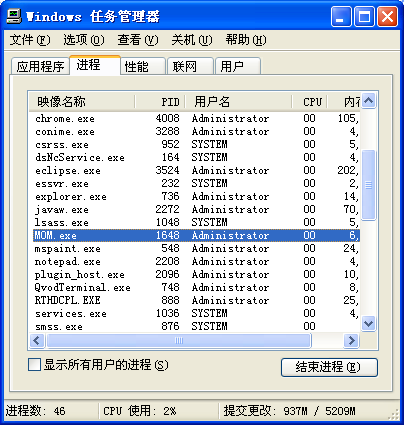Close the Task Manager window
Screen dimensions: 404x425
click(387, 16)
